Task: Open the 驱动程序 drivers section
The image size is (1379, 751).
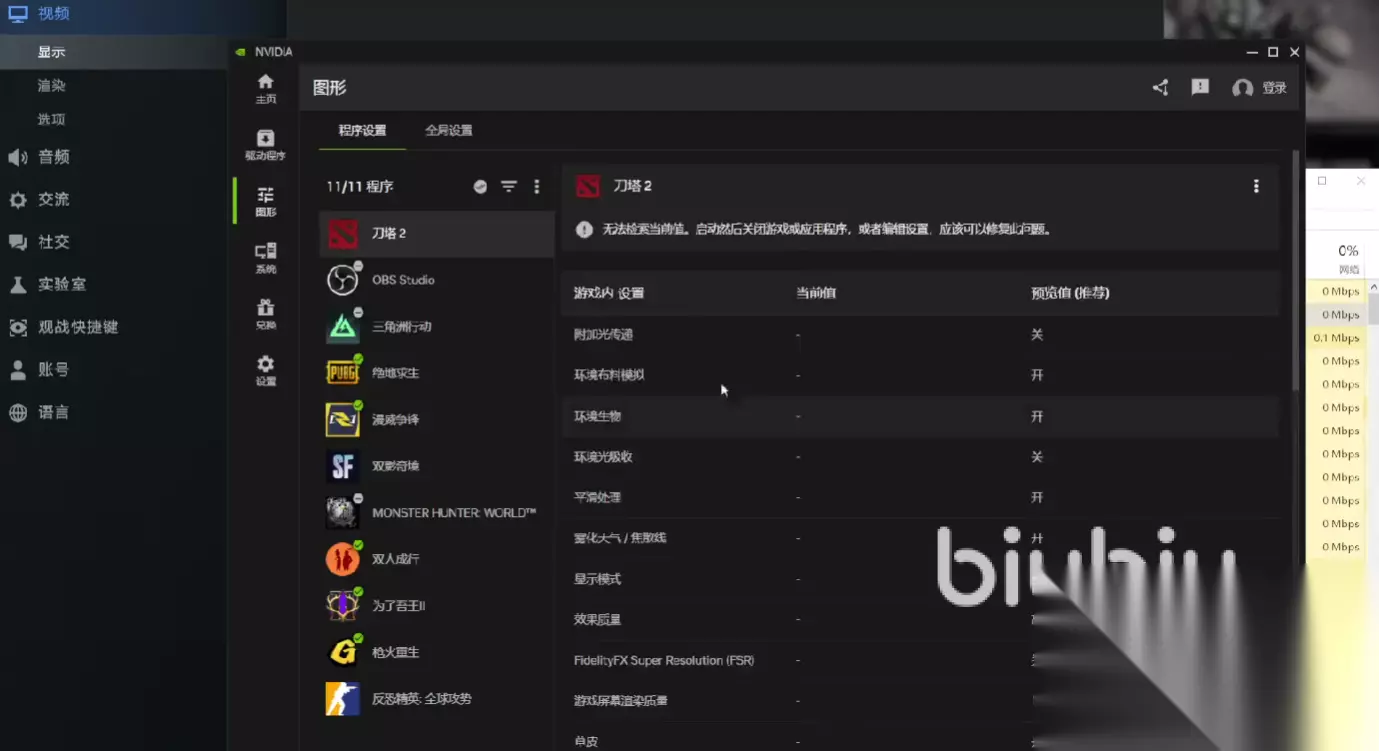Action: pyautogui.click(x=265, y=145)
